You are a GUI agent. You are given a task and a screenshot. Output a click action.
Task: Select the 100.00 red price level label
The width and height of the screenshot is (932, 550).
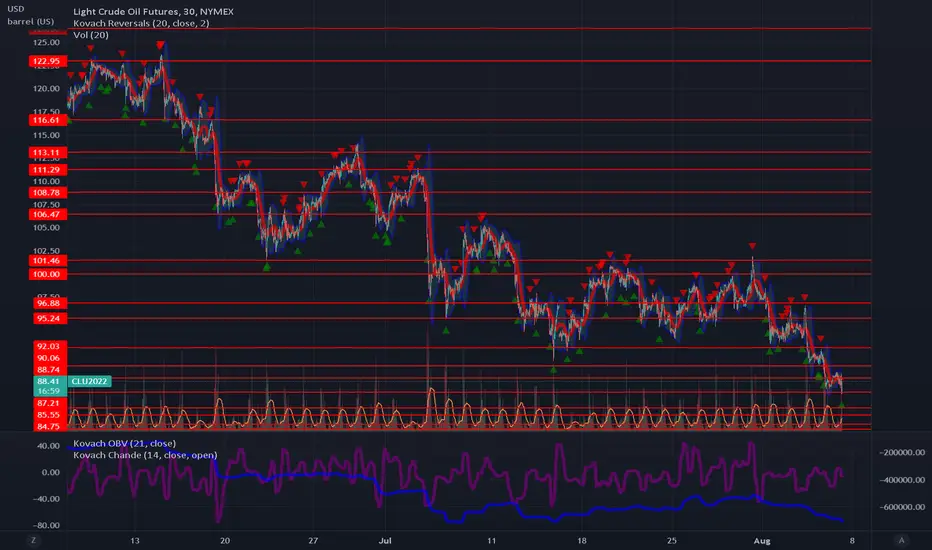[x=46, y=274]
